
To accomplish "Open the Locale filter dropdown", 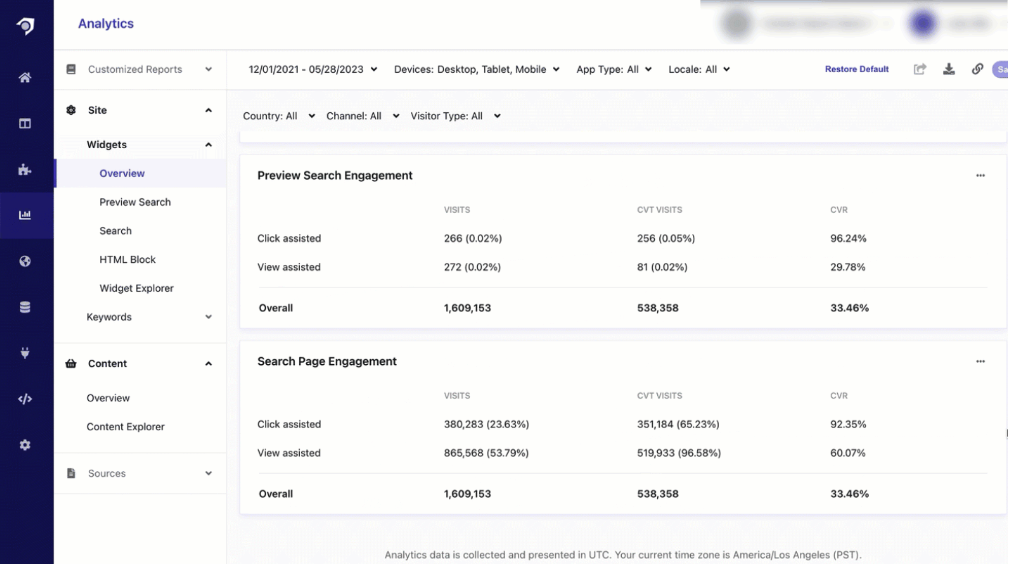I will click(699, 69).
